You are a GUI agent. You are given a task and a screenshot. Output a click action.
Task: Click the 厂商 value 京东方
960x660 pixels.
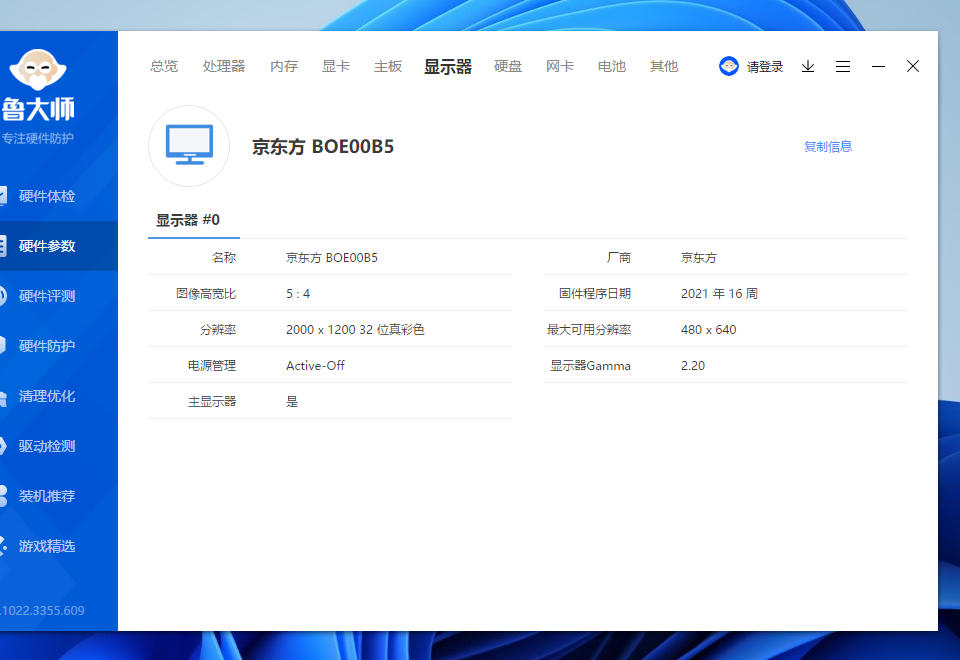pos(699,258)
